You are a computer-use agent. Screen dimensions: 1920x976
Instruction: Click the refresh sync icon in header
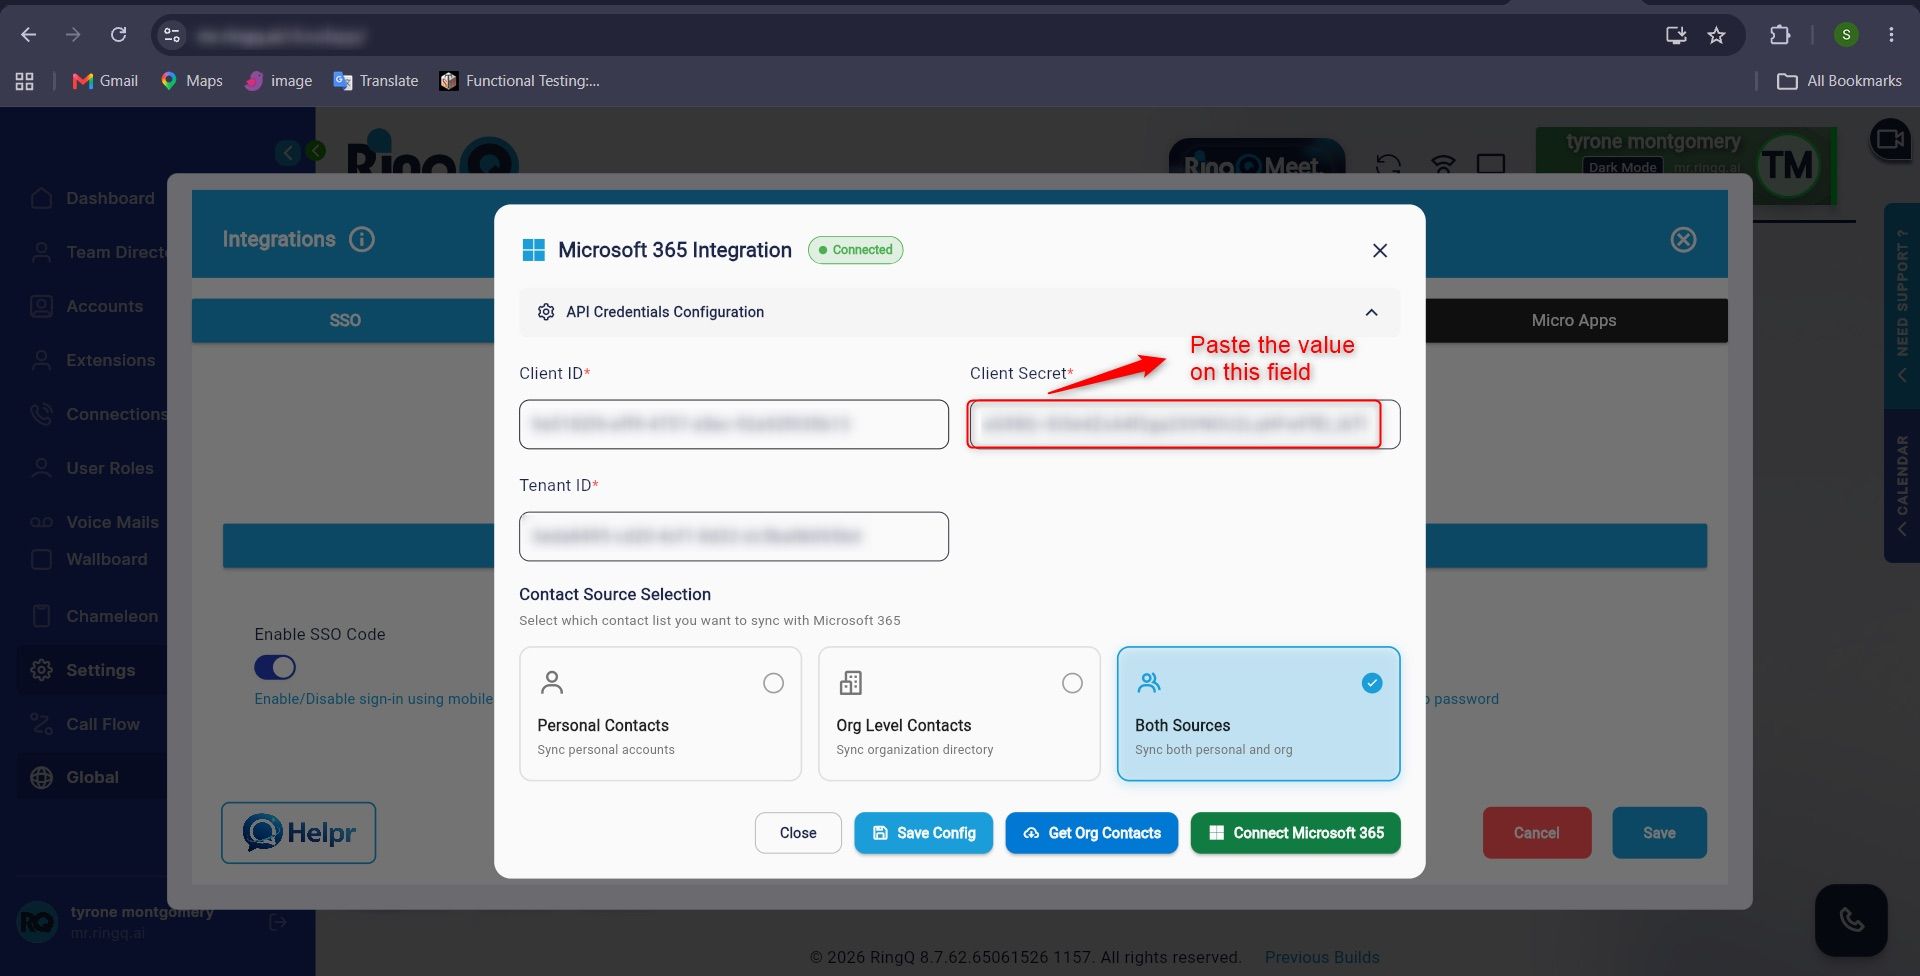pyautogui.click(x=1388, y=164)
